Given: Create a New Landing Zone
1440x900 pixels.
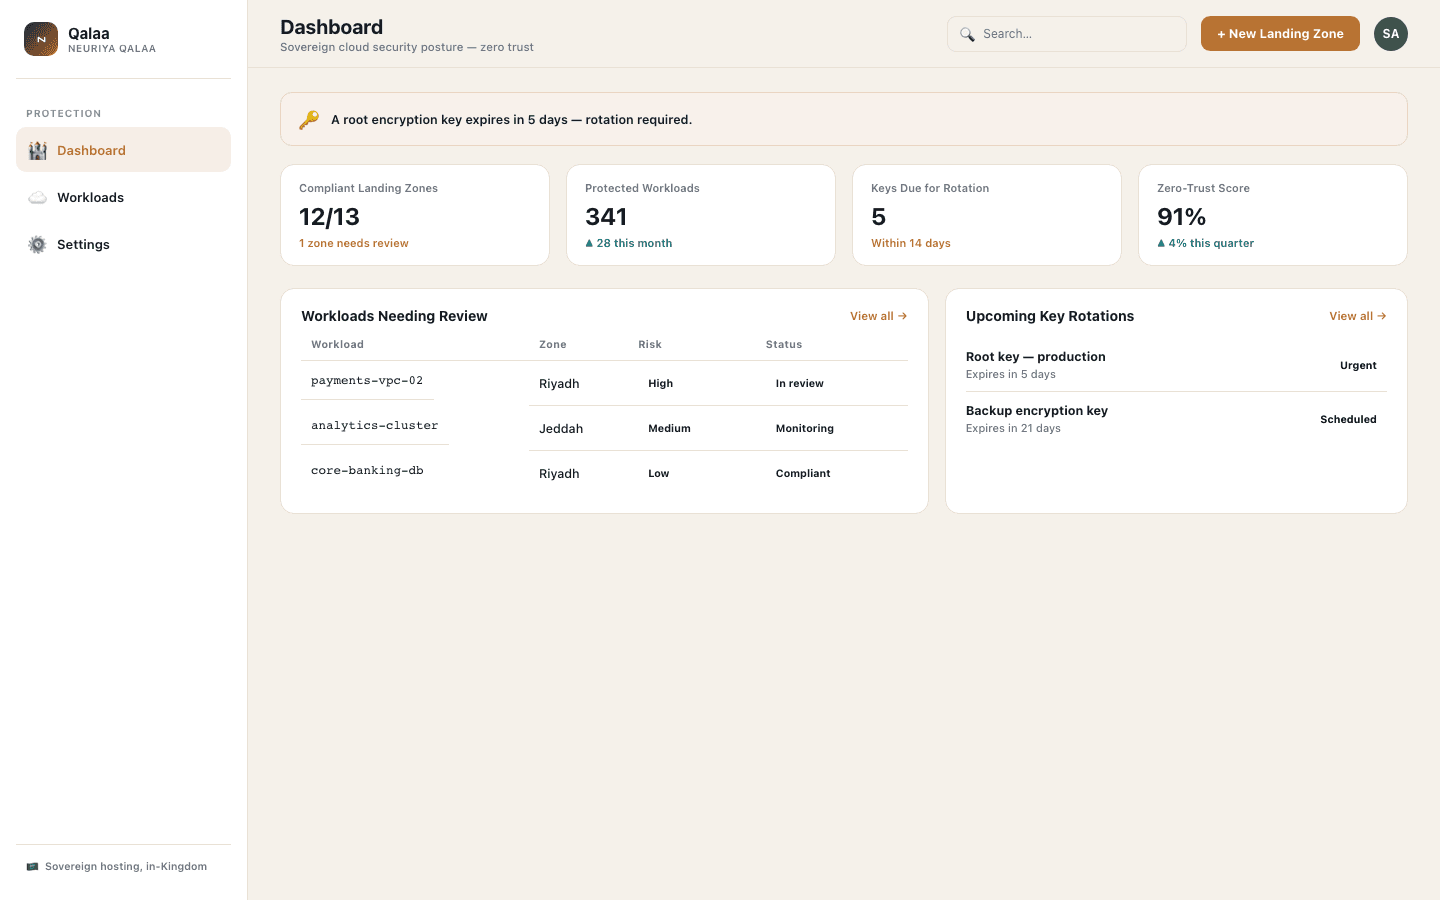Looking at the screenshot, I should coord(1280,34).
